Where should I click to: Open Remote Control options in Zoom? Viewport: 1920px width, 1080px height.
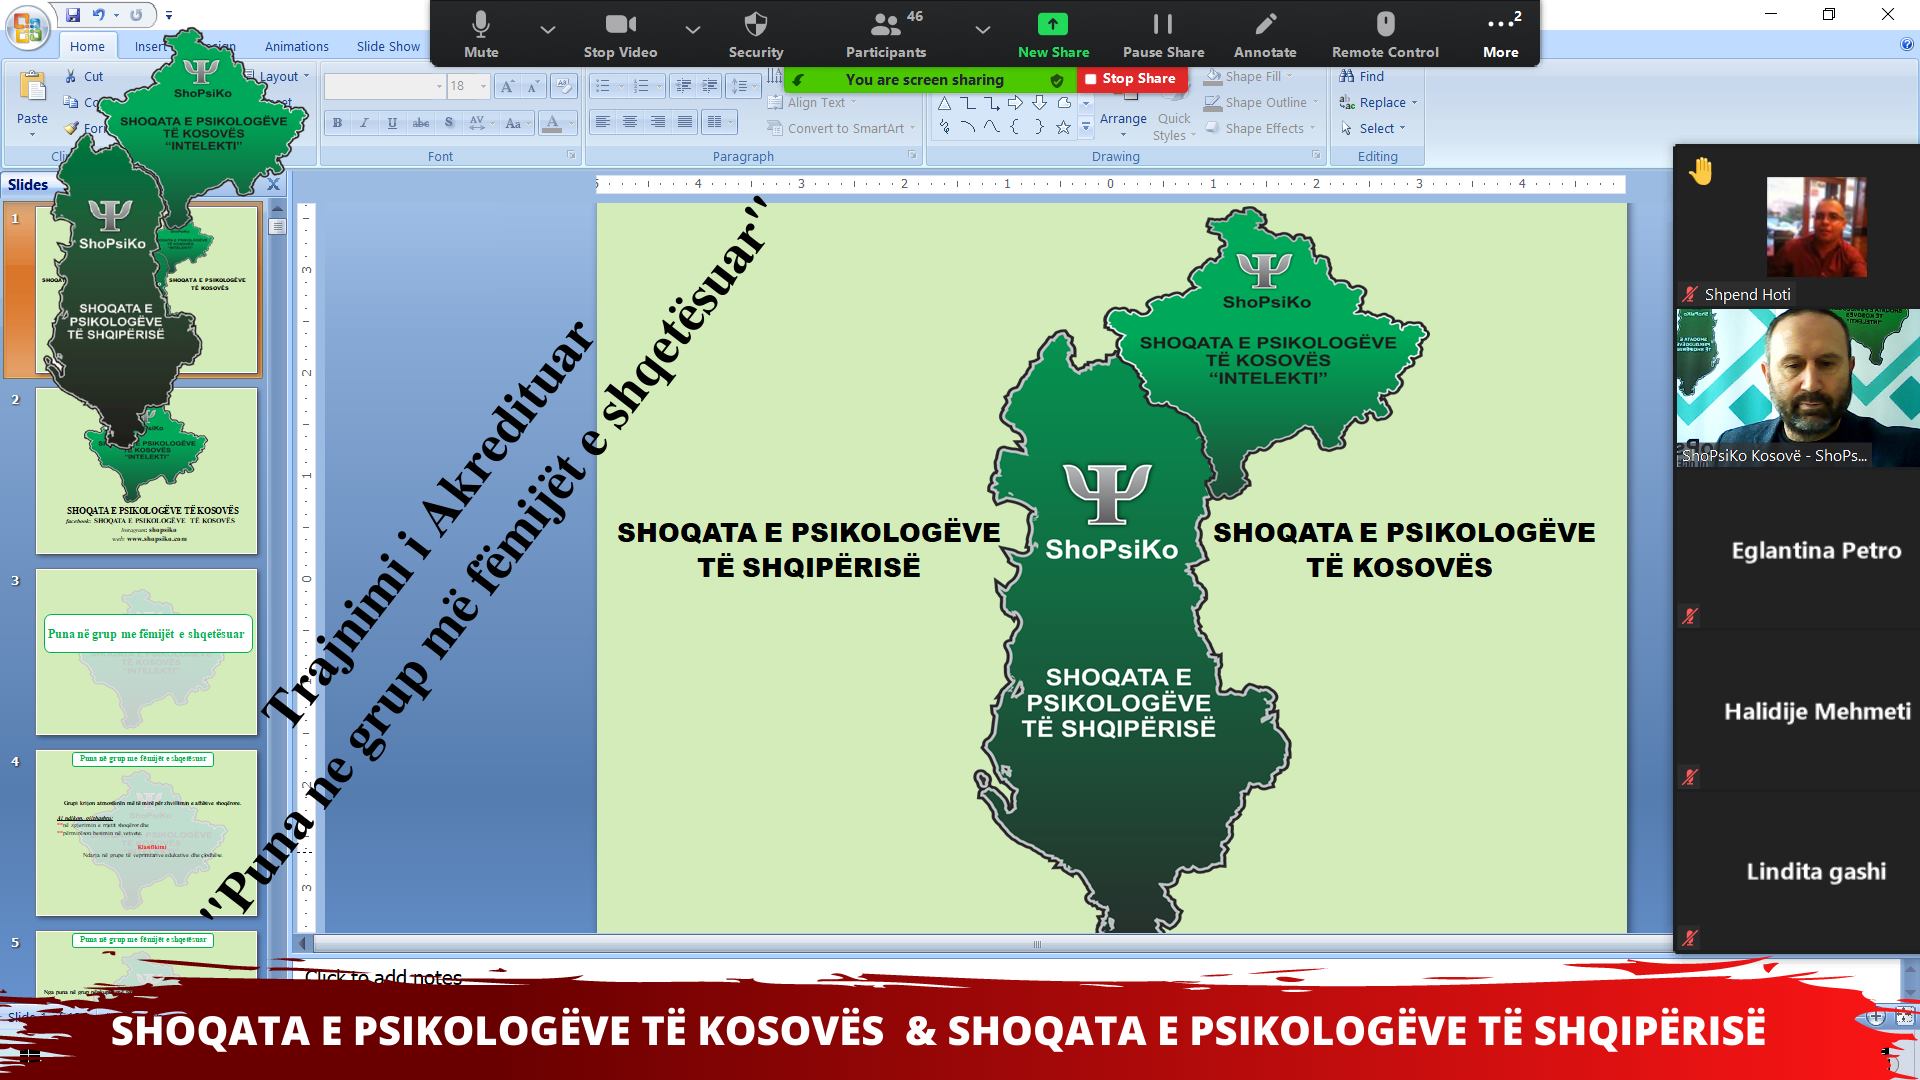1385,35
